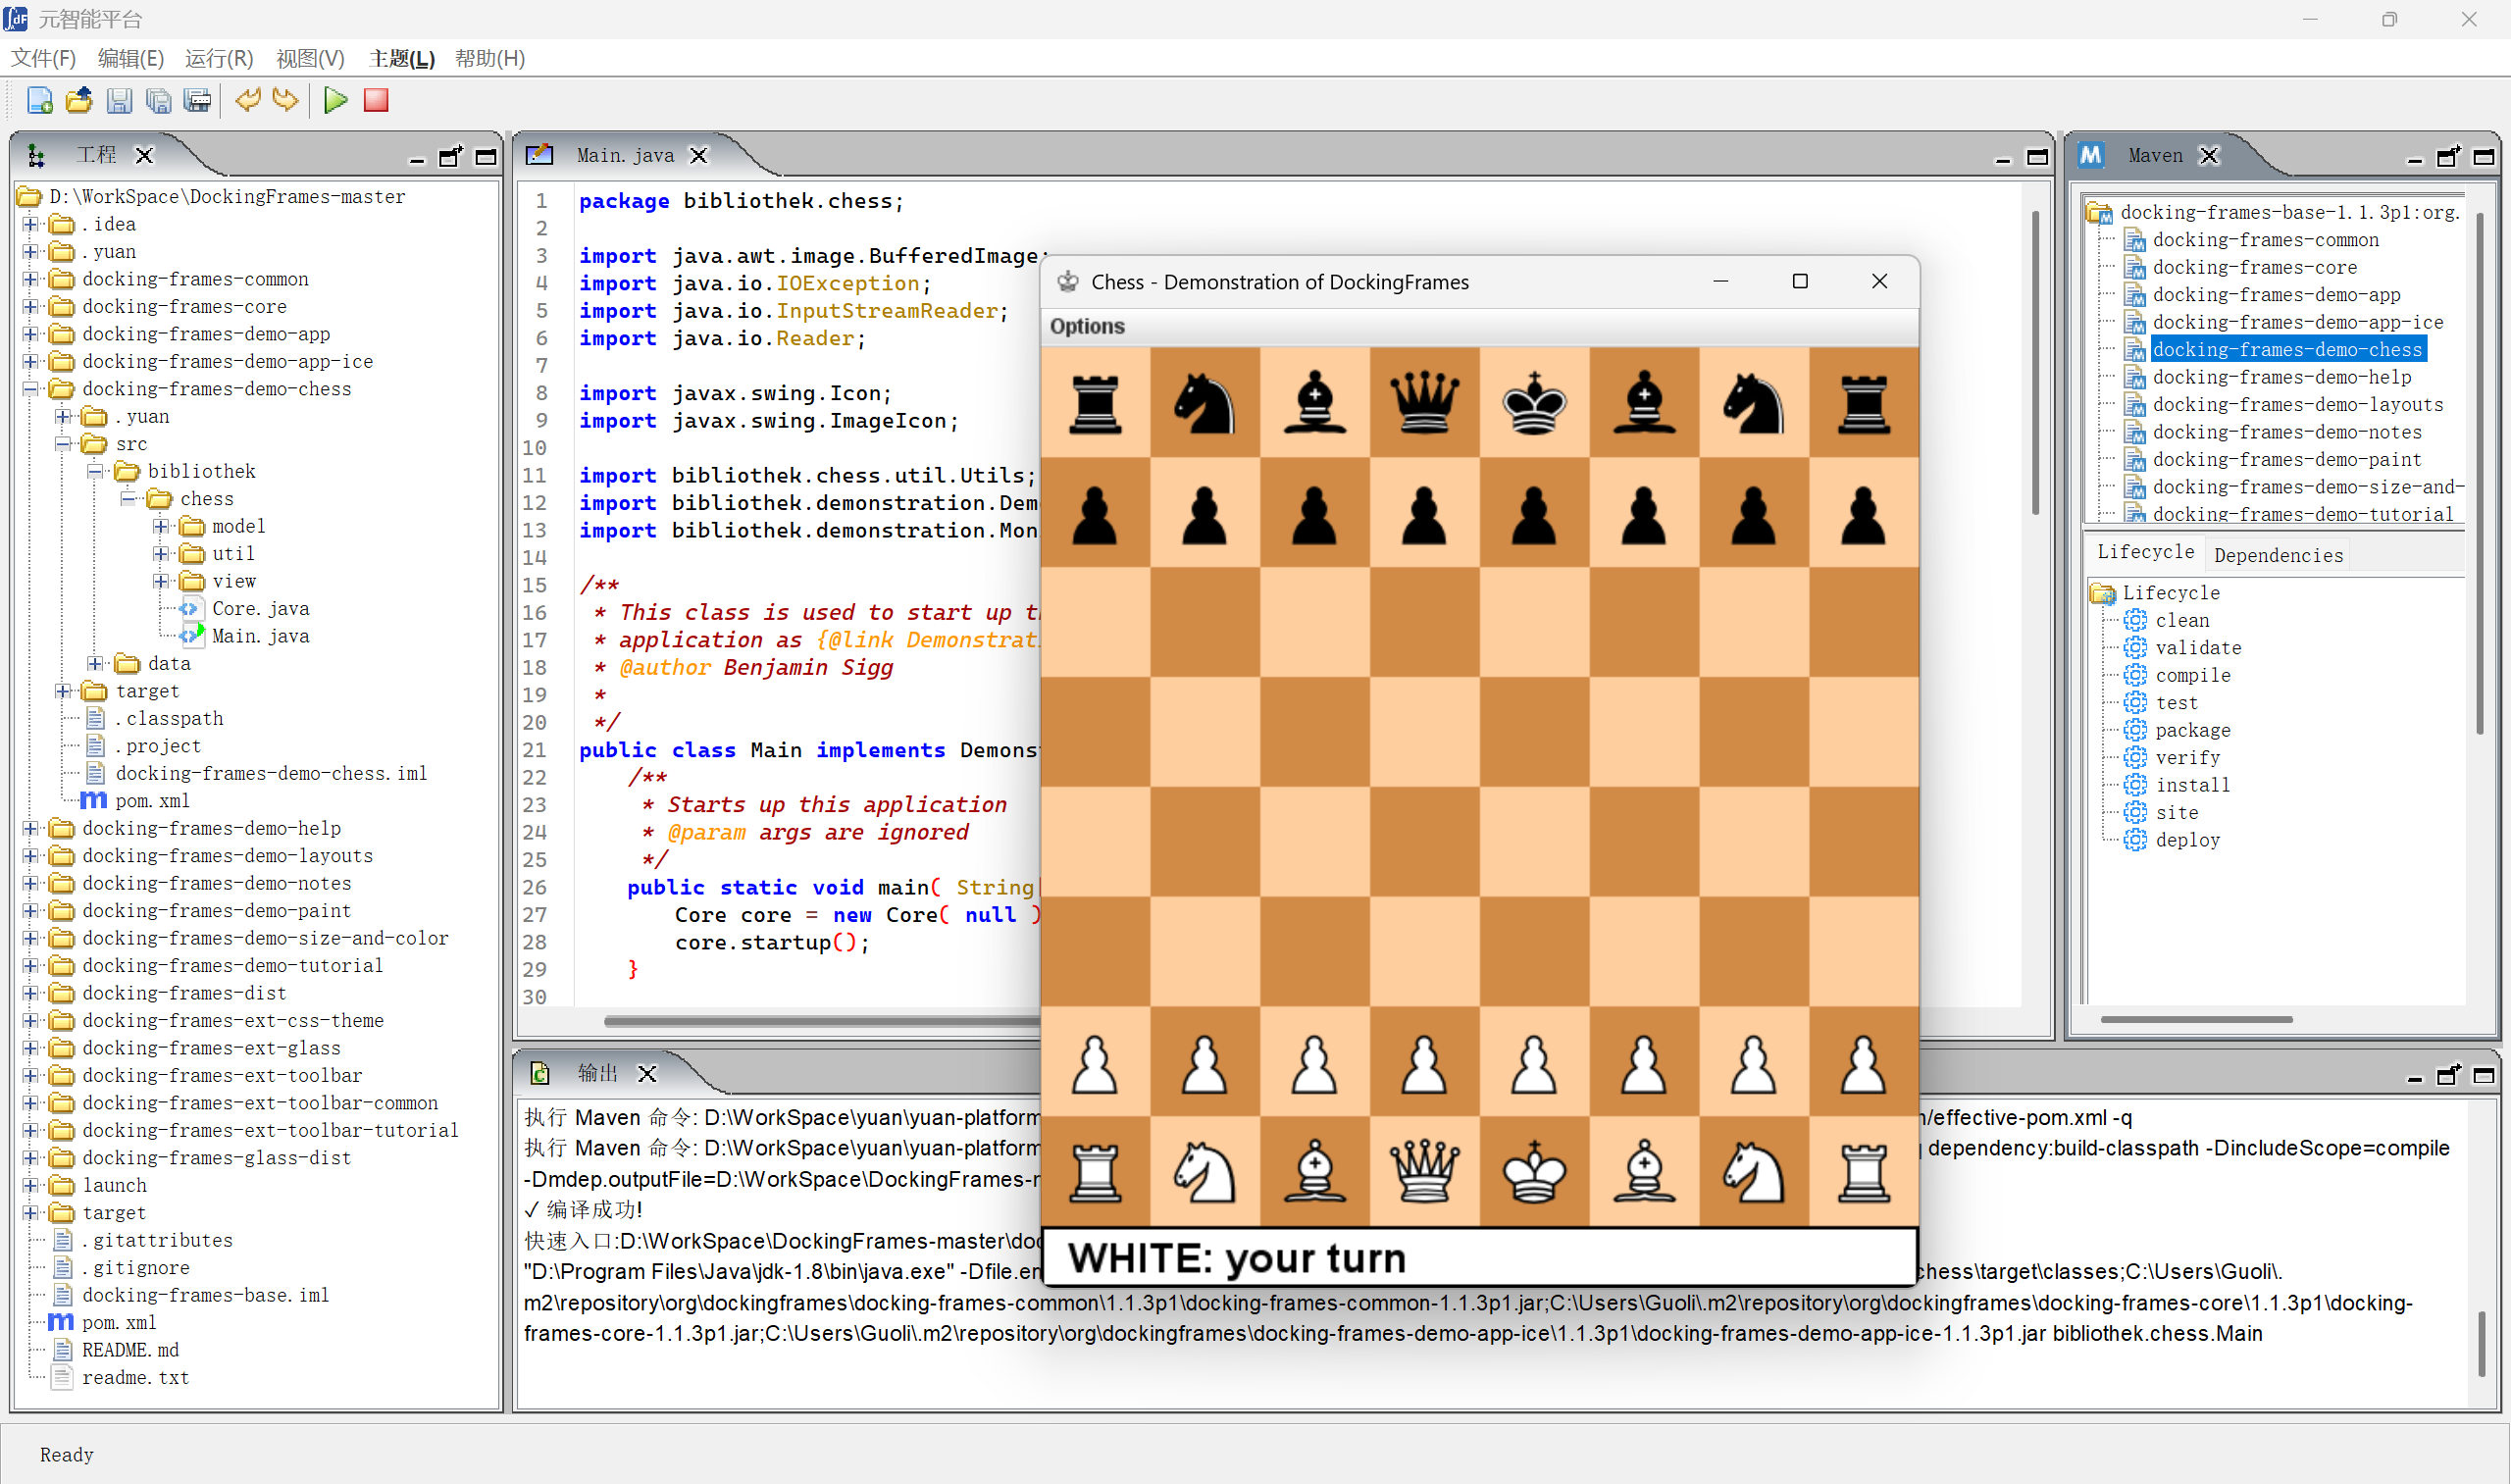The image size is (2511, 1484).
Task: Externalize the 工程 project panel
Action: [451, 157]
